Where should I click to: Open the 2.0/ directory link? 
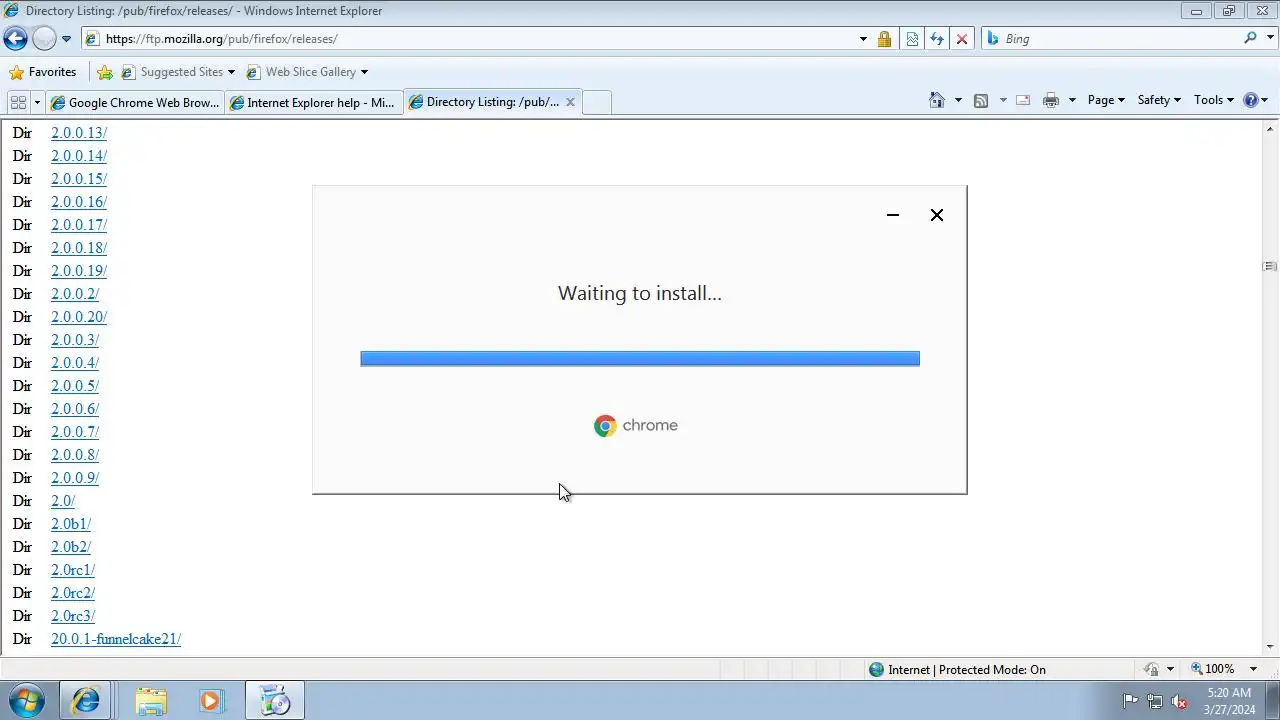pyautogui.click(x=63, y=501)
